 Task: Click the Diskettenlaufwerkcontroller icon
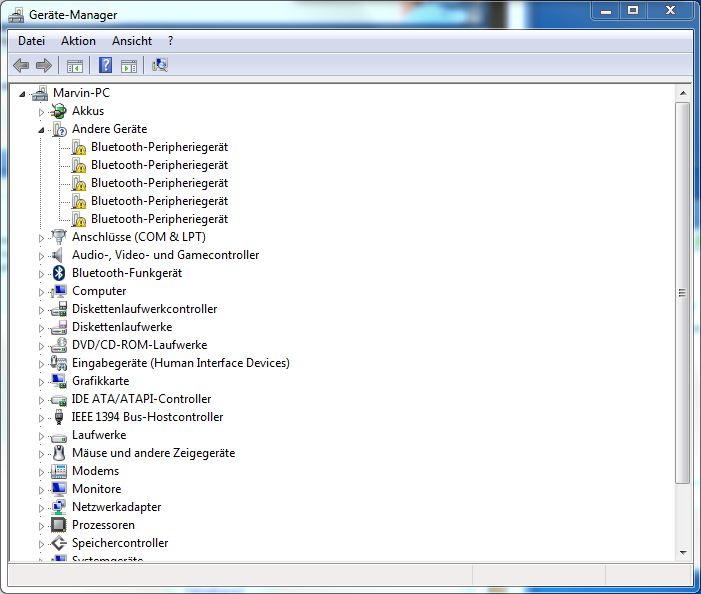59,309
